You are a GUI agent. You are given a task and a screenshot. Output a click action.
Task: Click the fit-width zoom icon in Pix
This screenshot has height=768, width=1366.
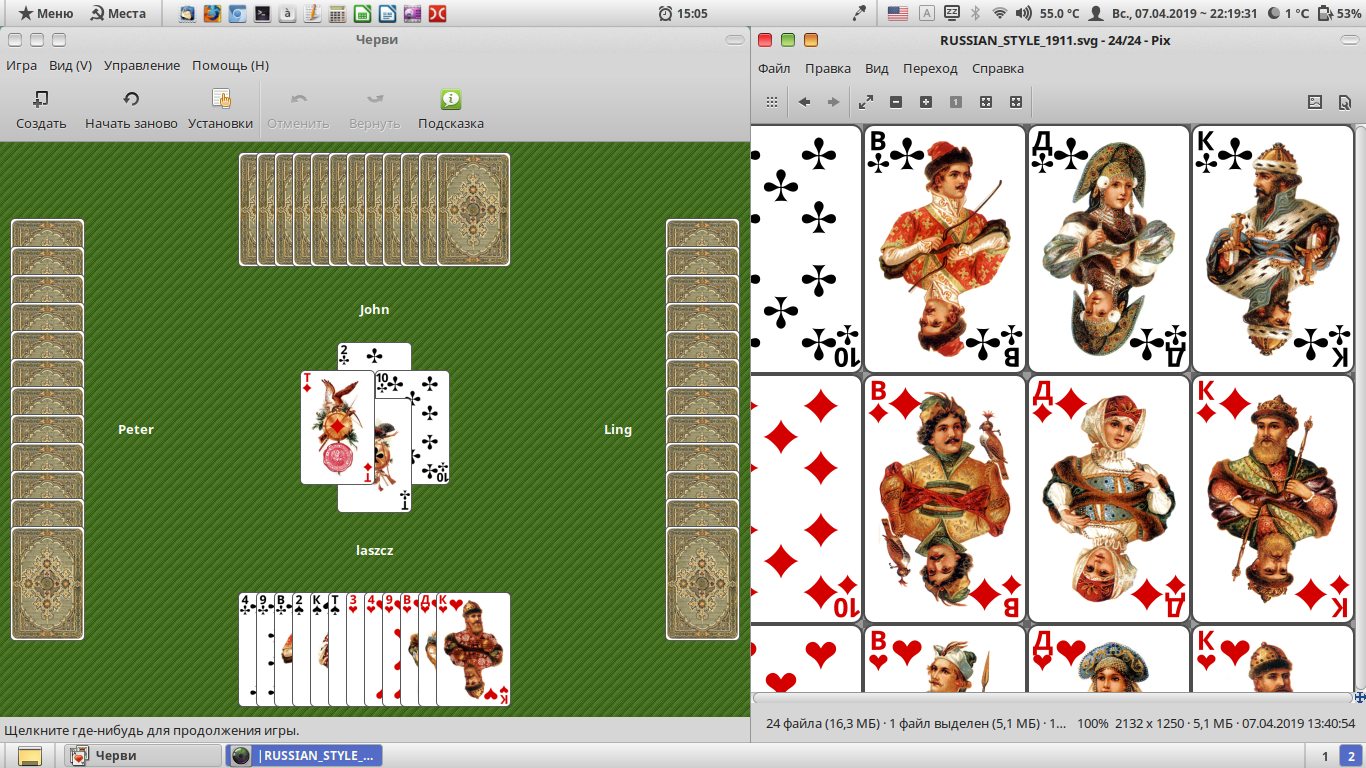coord(1016,102)
